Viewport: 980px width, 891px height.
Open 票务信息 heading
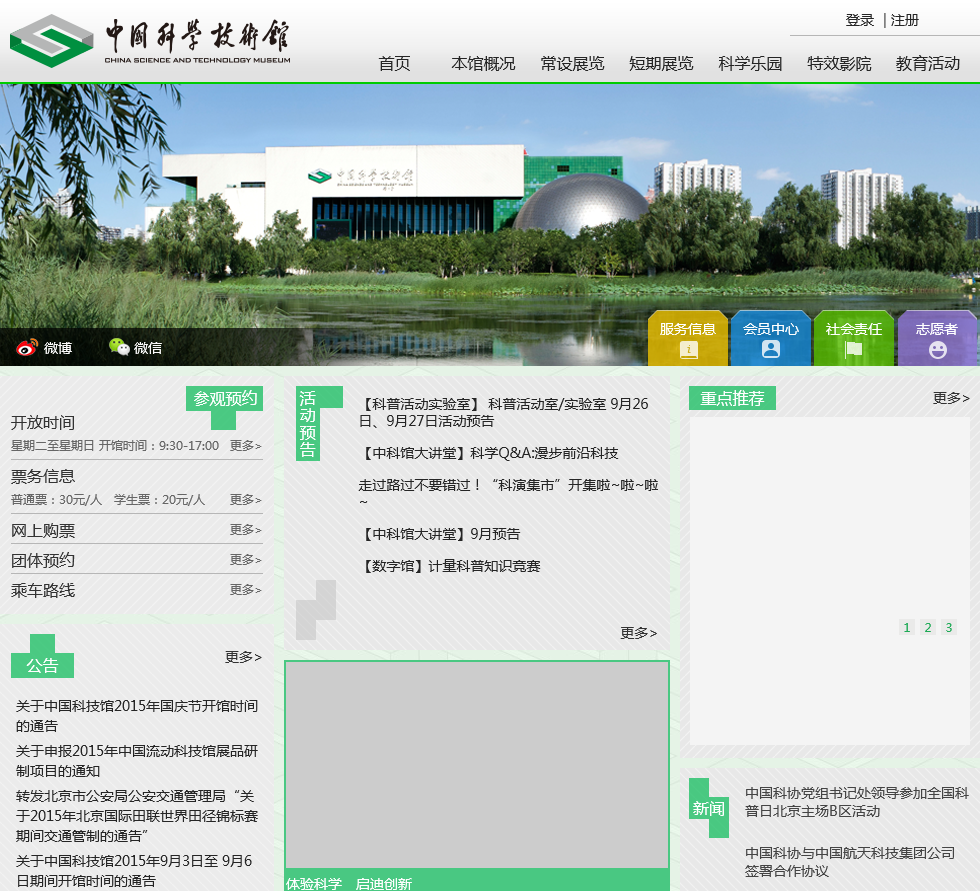42,477
